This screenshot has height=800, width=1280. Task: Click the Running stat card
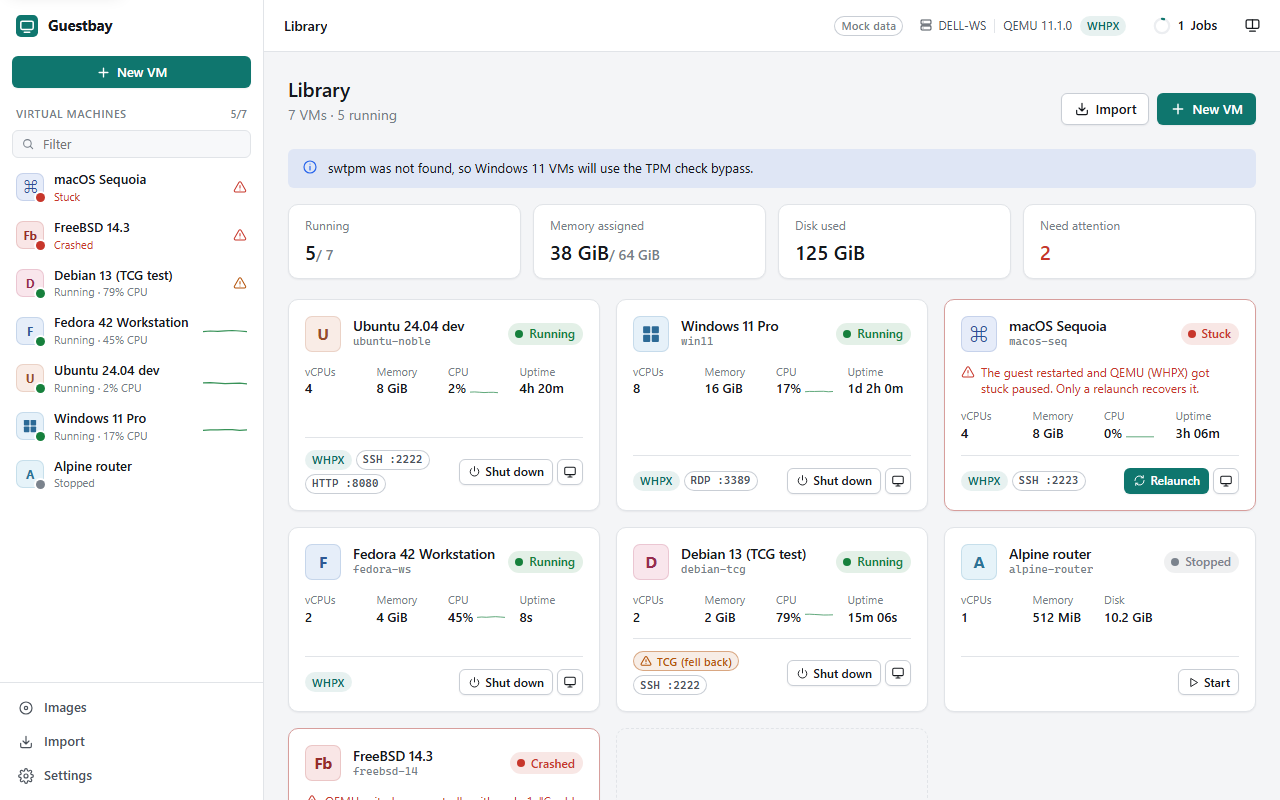pyautogui.click(x=404, y=241)
